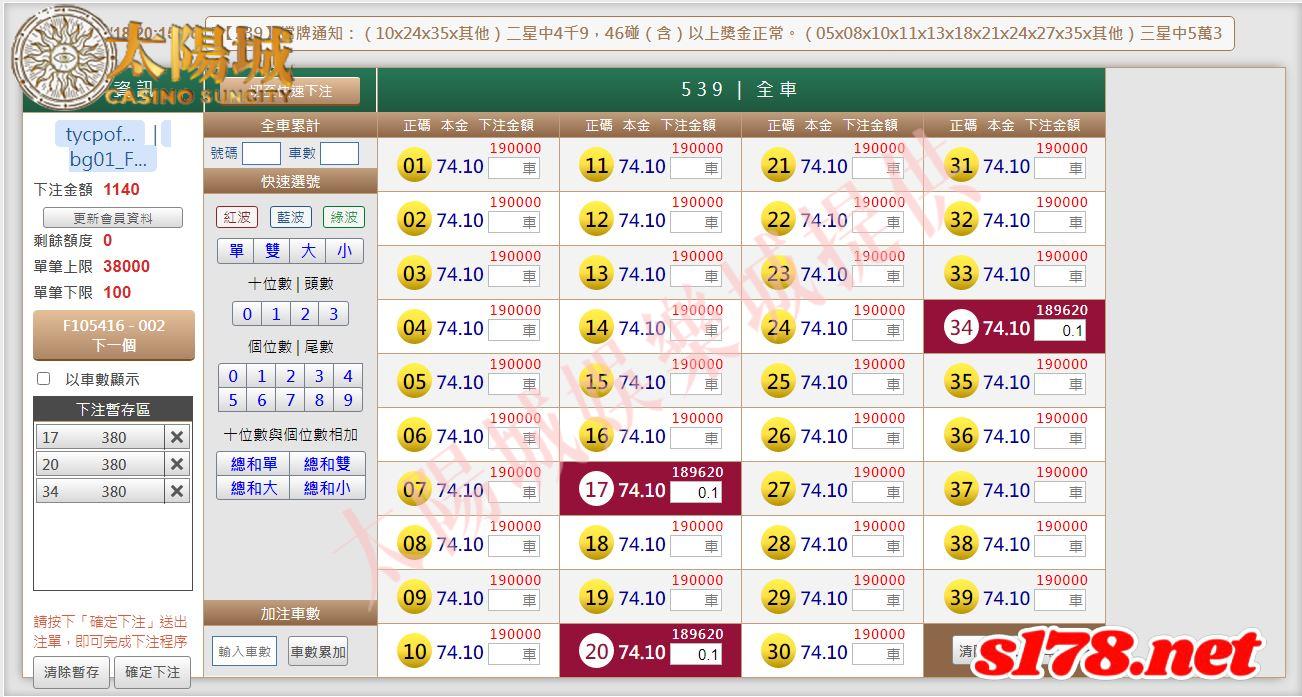Click 更新會員資料 button
Screen dimensions: 1302x697
pos(113,218)
